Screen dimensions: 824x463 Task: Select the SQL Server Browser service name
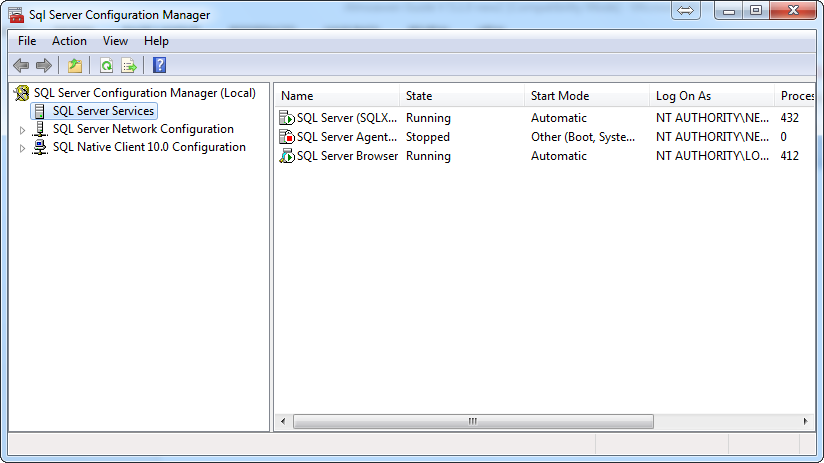pyautogui.click(x=347, y=156)
